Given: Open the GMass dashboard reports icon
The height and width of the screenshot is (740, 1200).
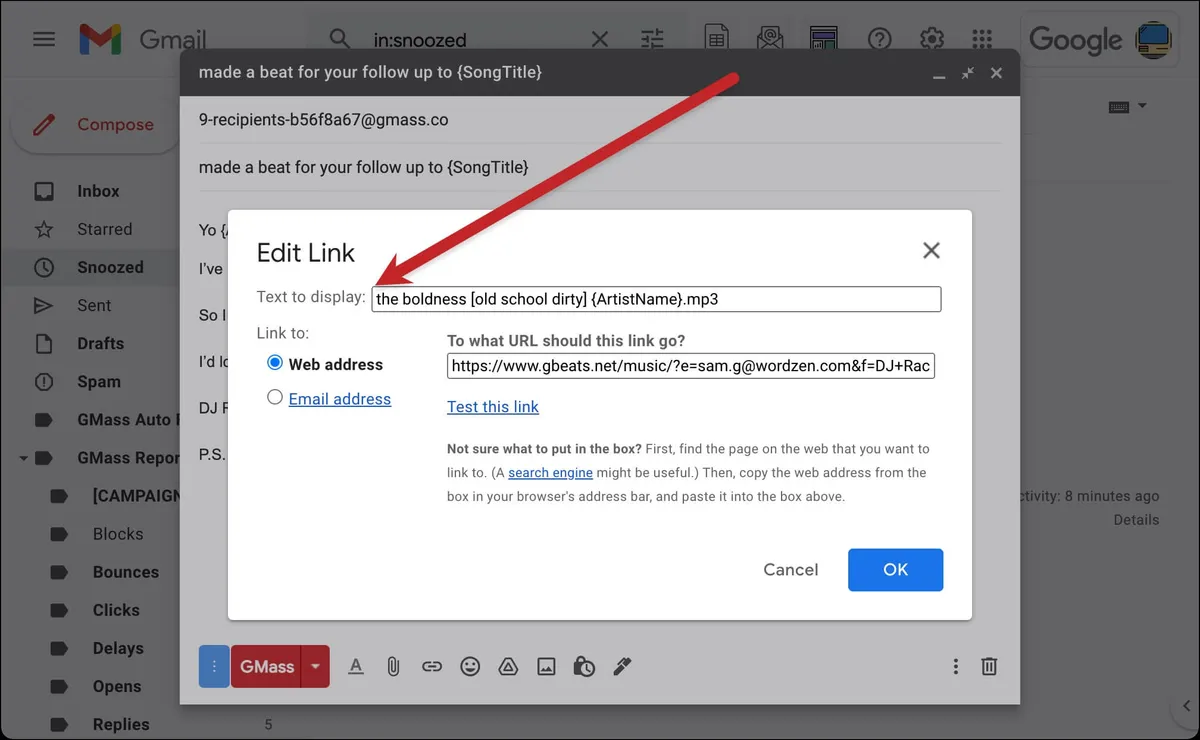Looking at the screenshot, I should point(824,39).
